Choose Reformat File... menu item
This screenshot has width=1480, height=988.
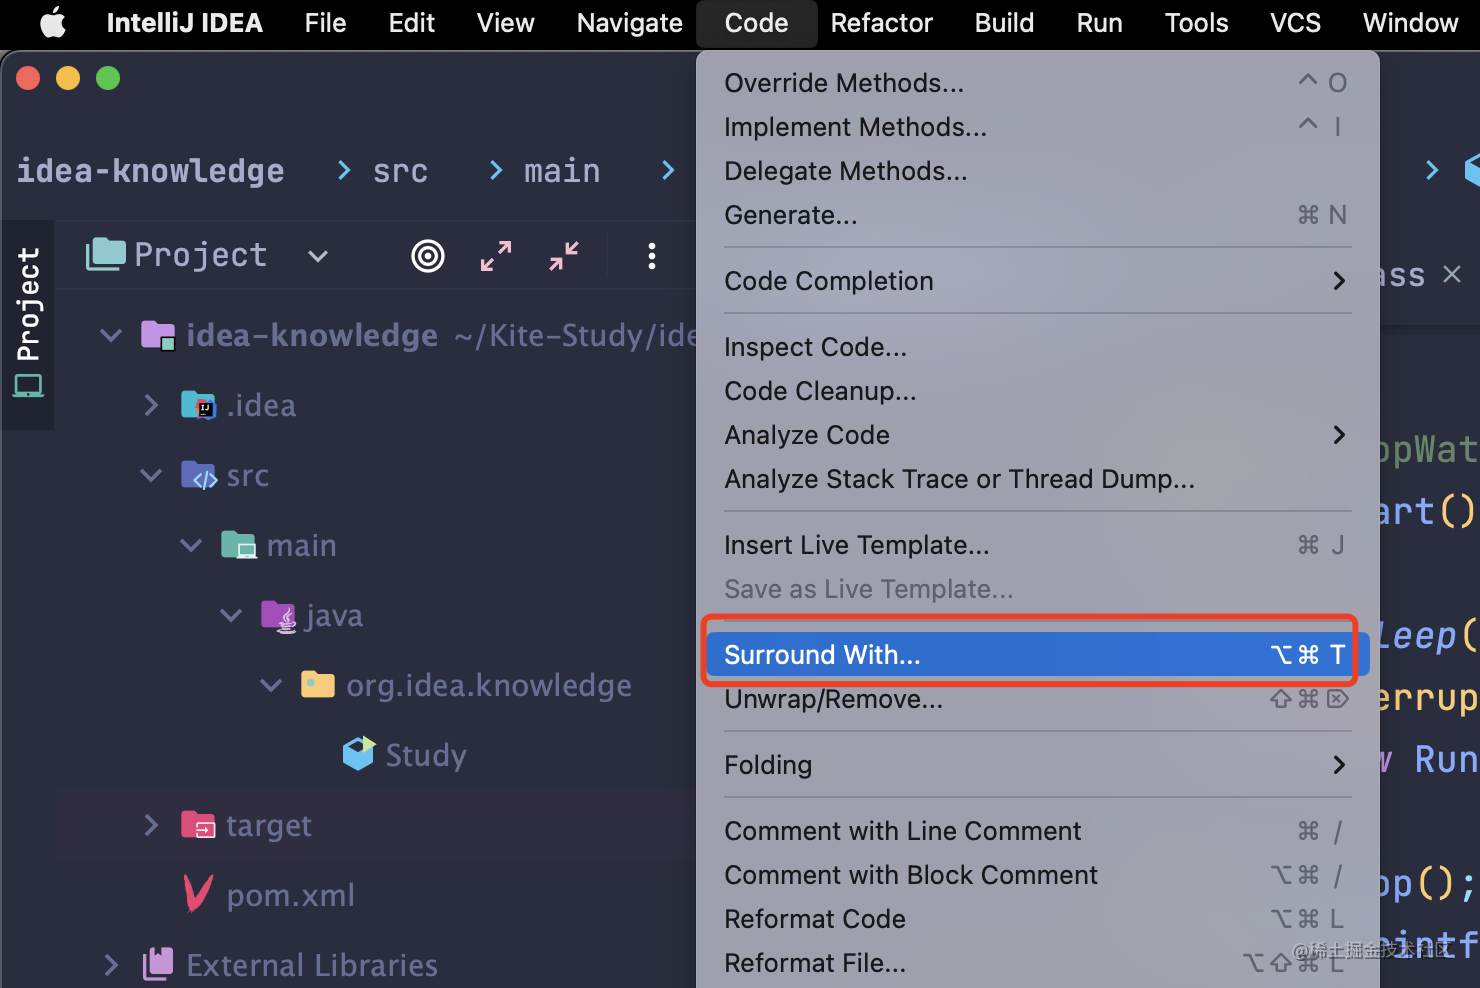tap(1037, 963)
